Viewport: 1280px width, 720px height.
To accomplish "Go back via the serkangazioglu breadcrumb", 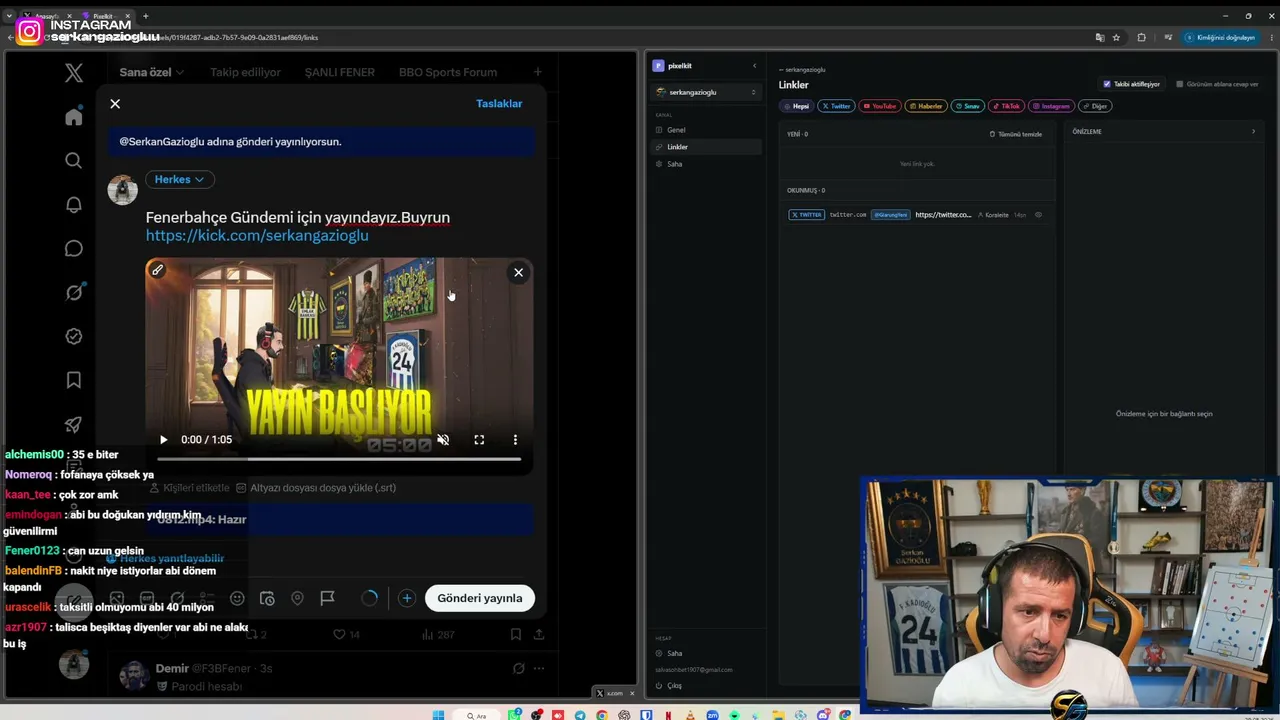I will [803, 70].
